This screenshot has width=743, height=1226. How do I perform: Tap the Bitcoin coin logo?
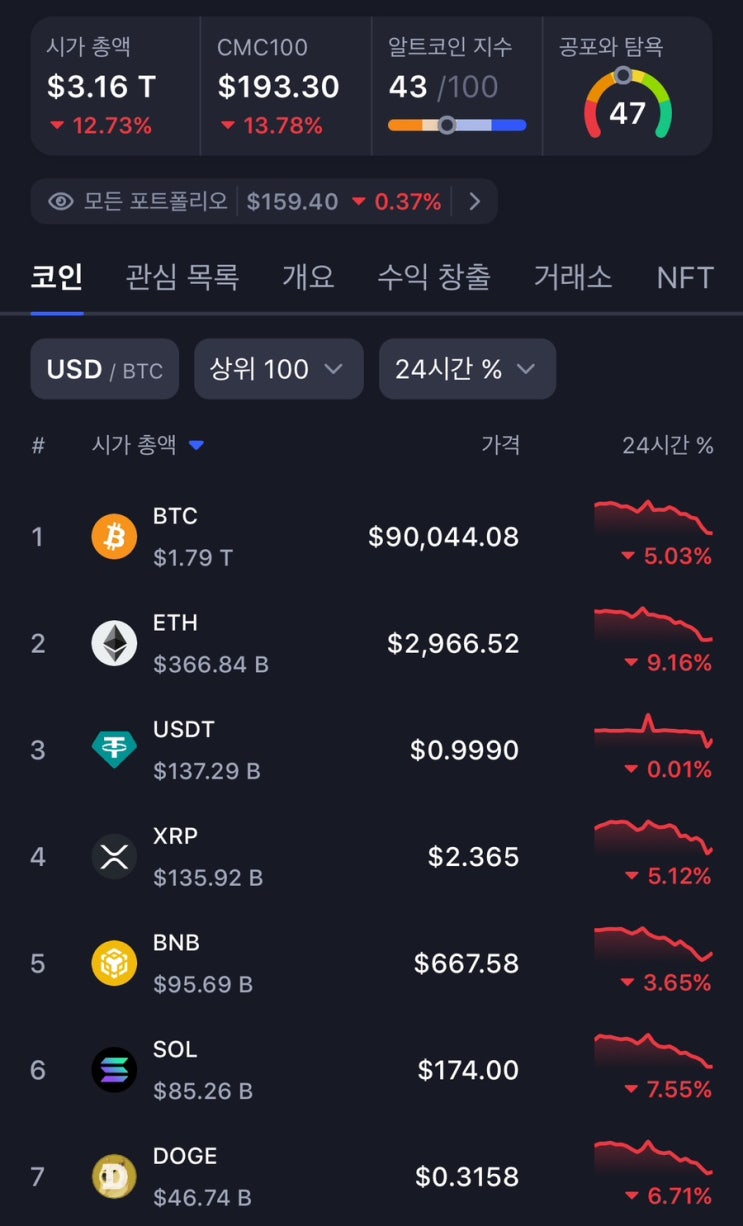(x=114, y=537)
